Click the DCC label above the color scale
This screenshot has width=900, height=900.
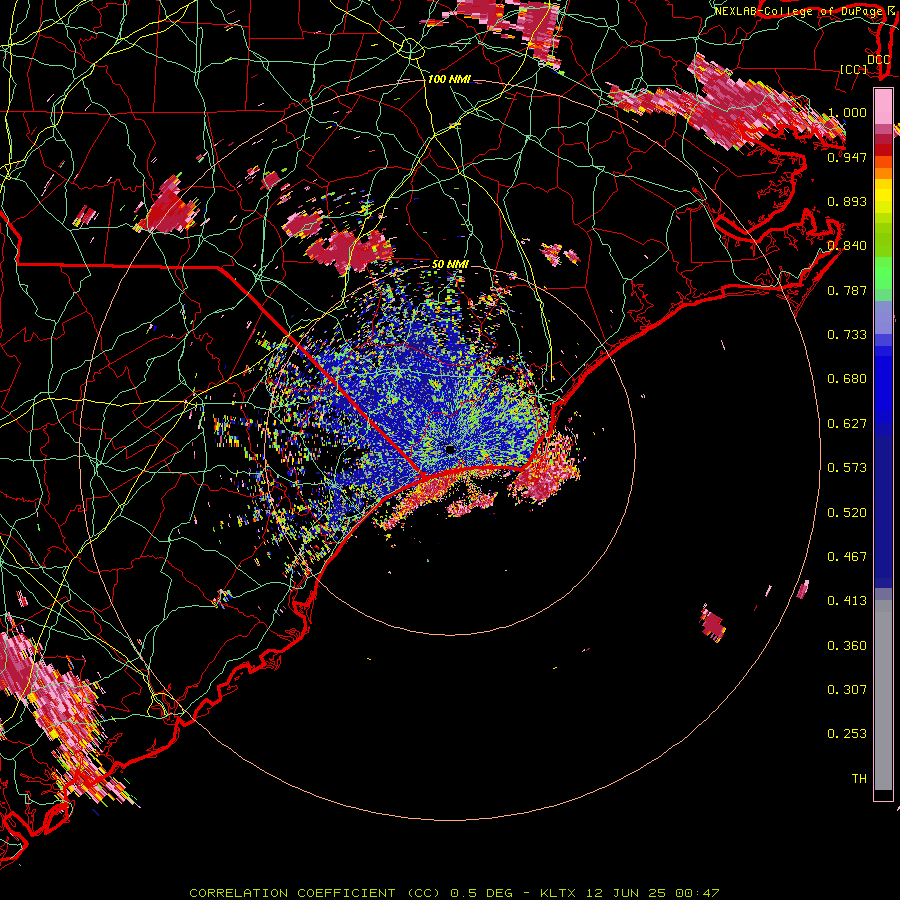878,60
